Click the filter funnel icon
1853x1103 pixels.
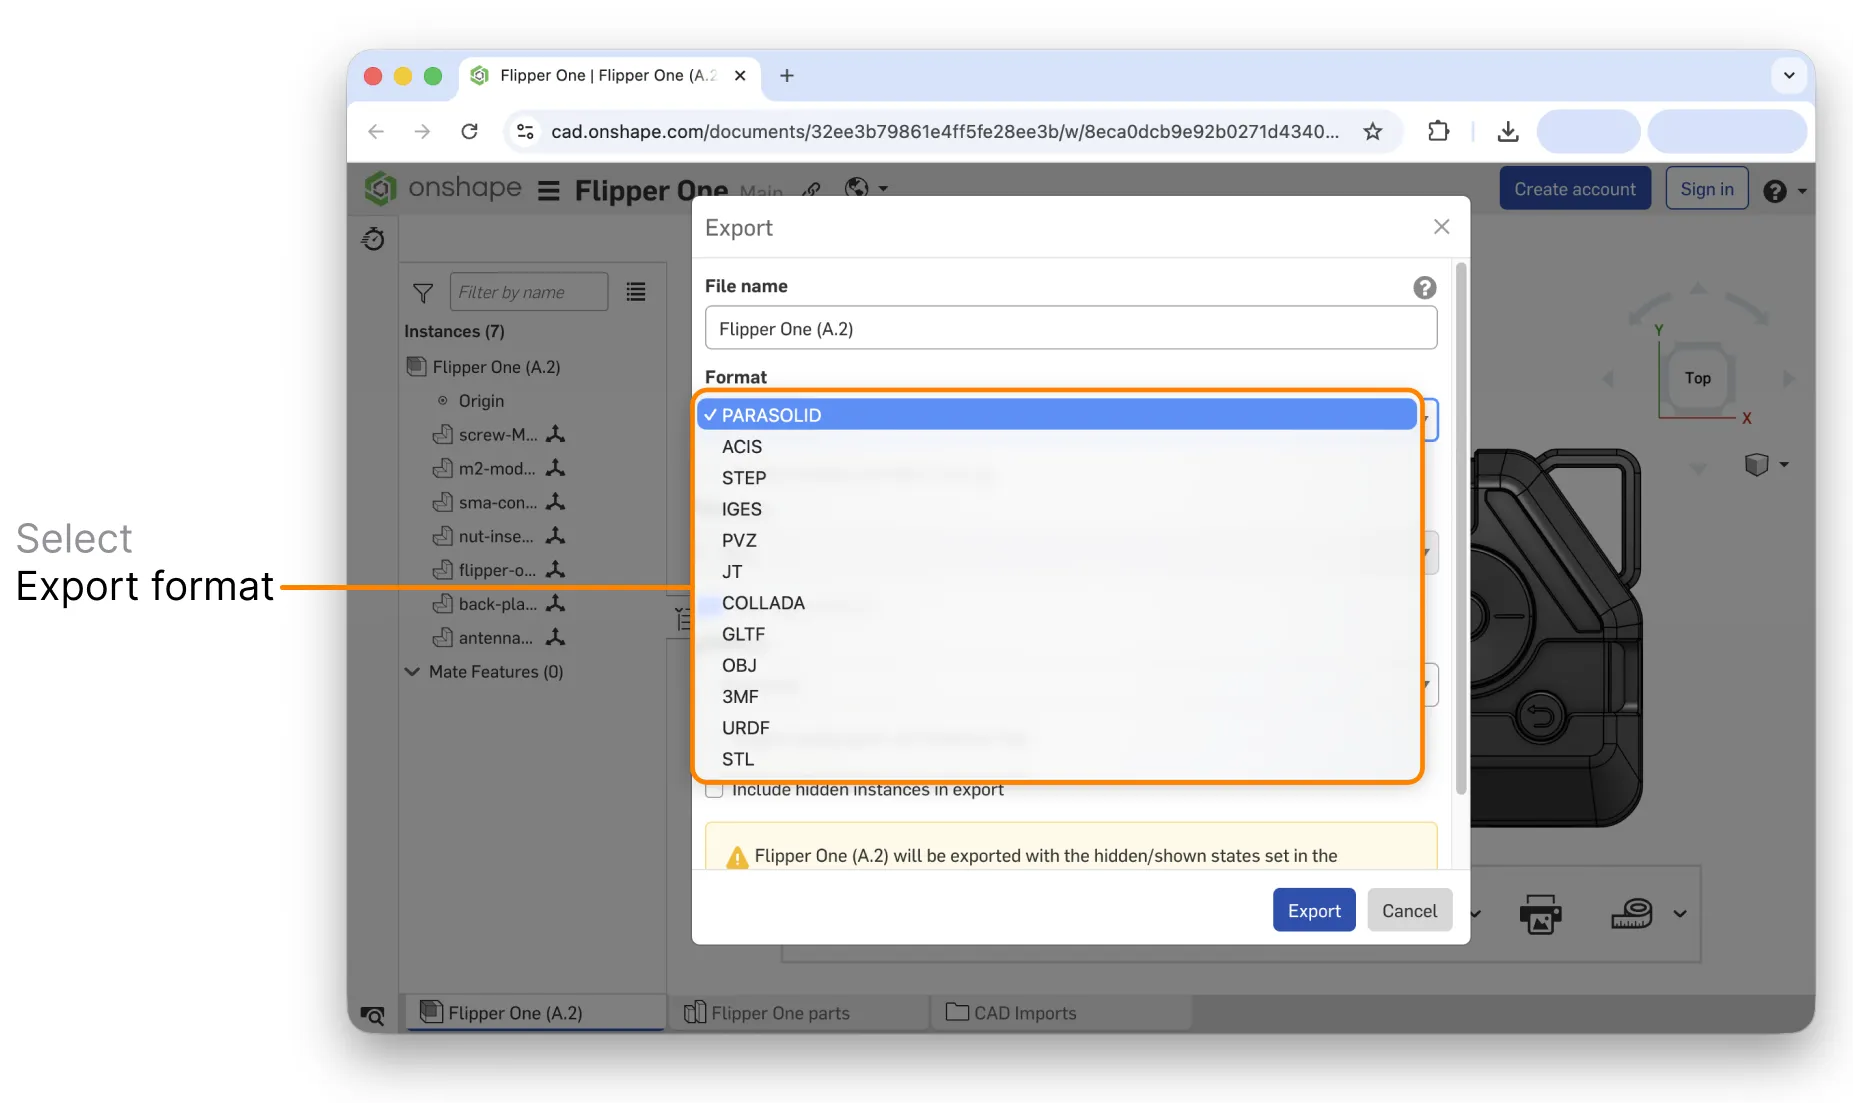coord(423,292)
